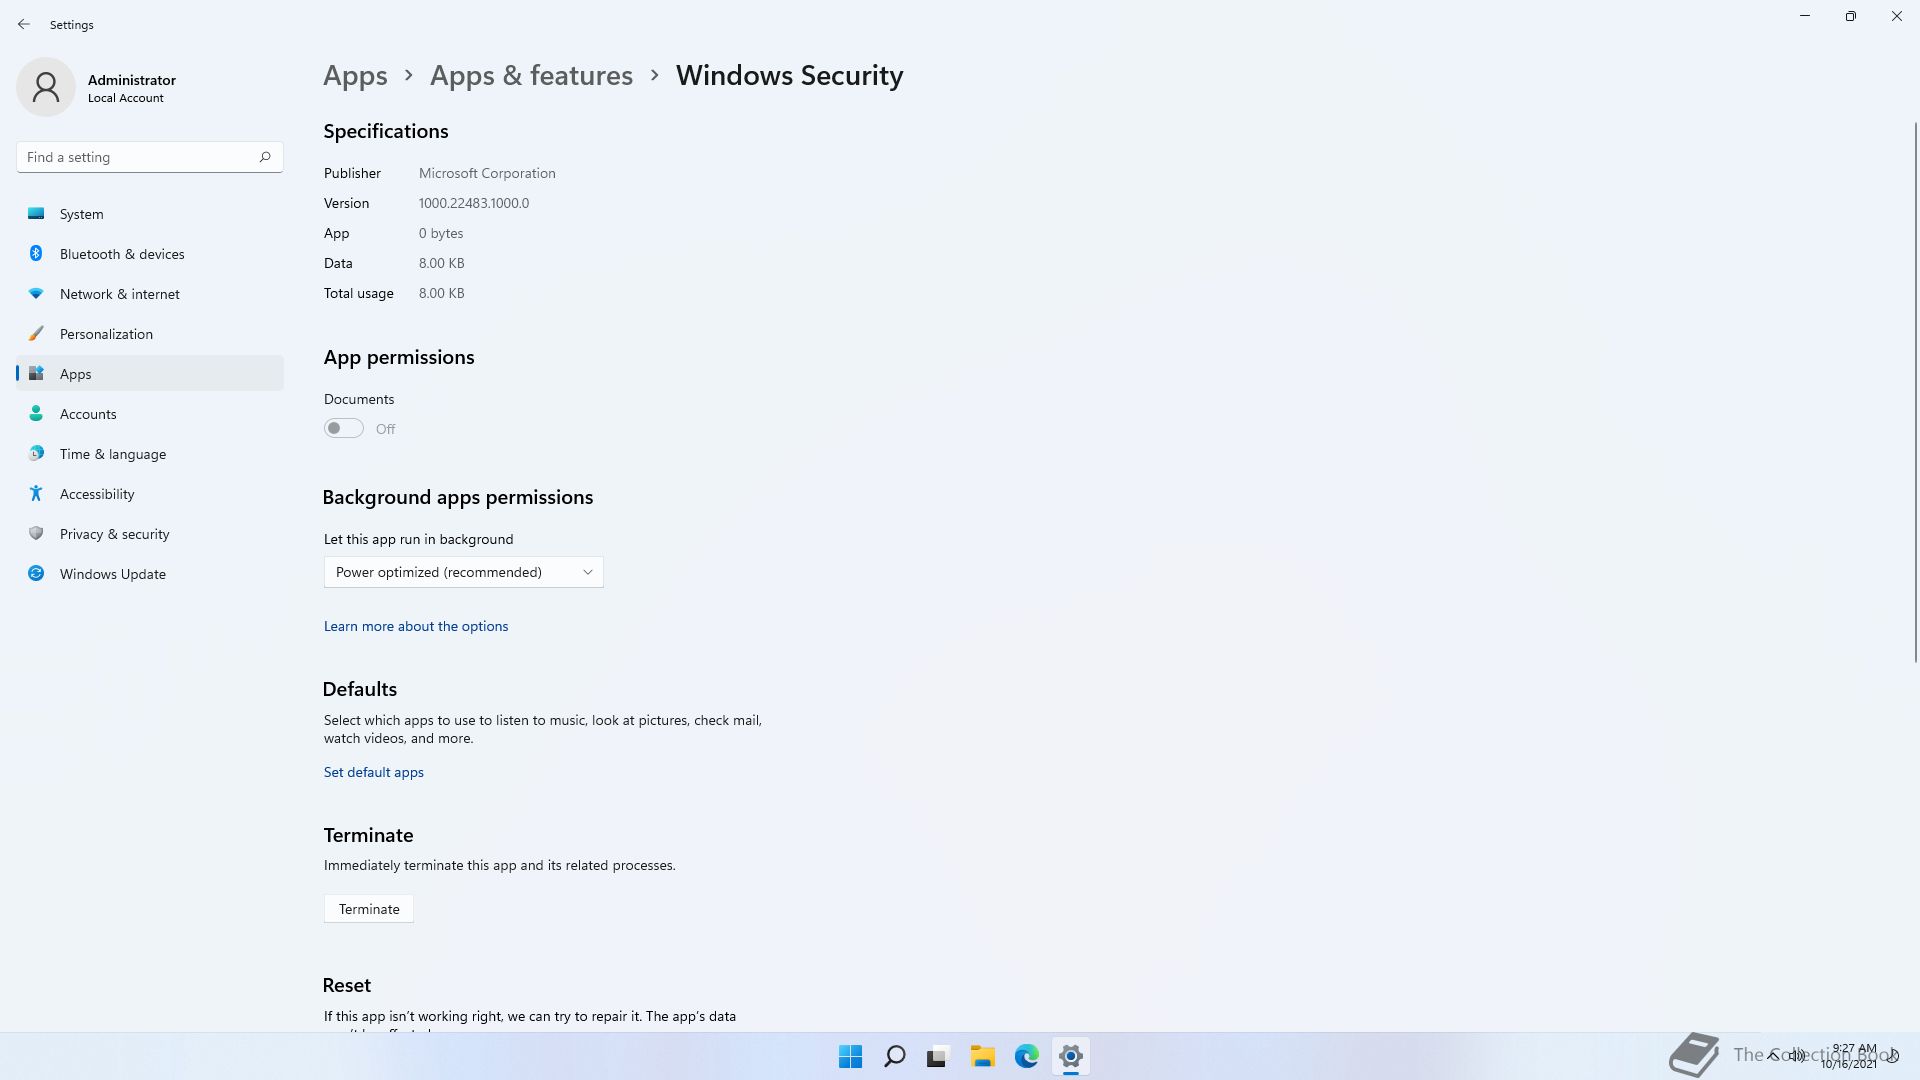Open Task View on taskbar
The height and width of the screenshot is (1080, 1920).
938,1056
